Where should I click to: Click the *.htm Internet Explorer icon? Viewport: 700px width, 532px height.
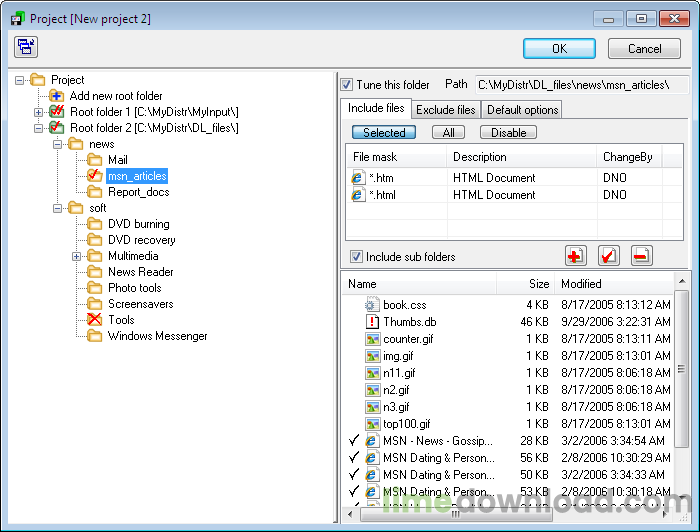[x=358, y=178]
